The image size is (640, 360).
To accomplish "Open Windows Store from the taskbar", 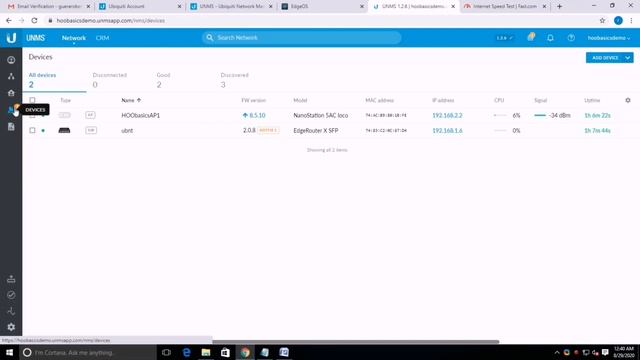I will coord(225,352).
